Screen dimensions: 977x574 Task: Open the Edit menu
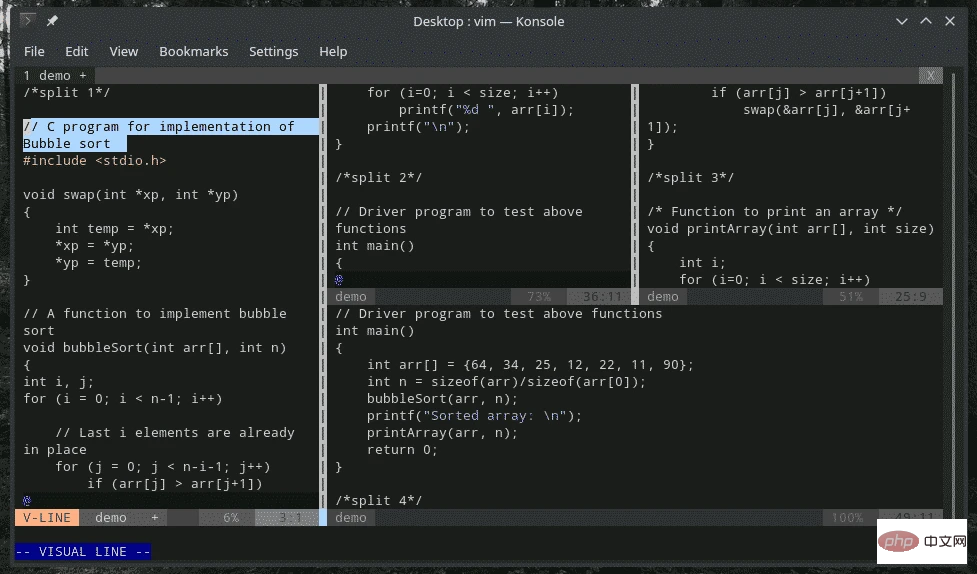coord(77,51)
